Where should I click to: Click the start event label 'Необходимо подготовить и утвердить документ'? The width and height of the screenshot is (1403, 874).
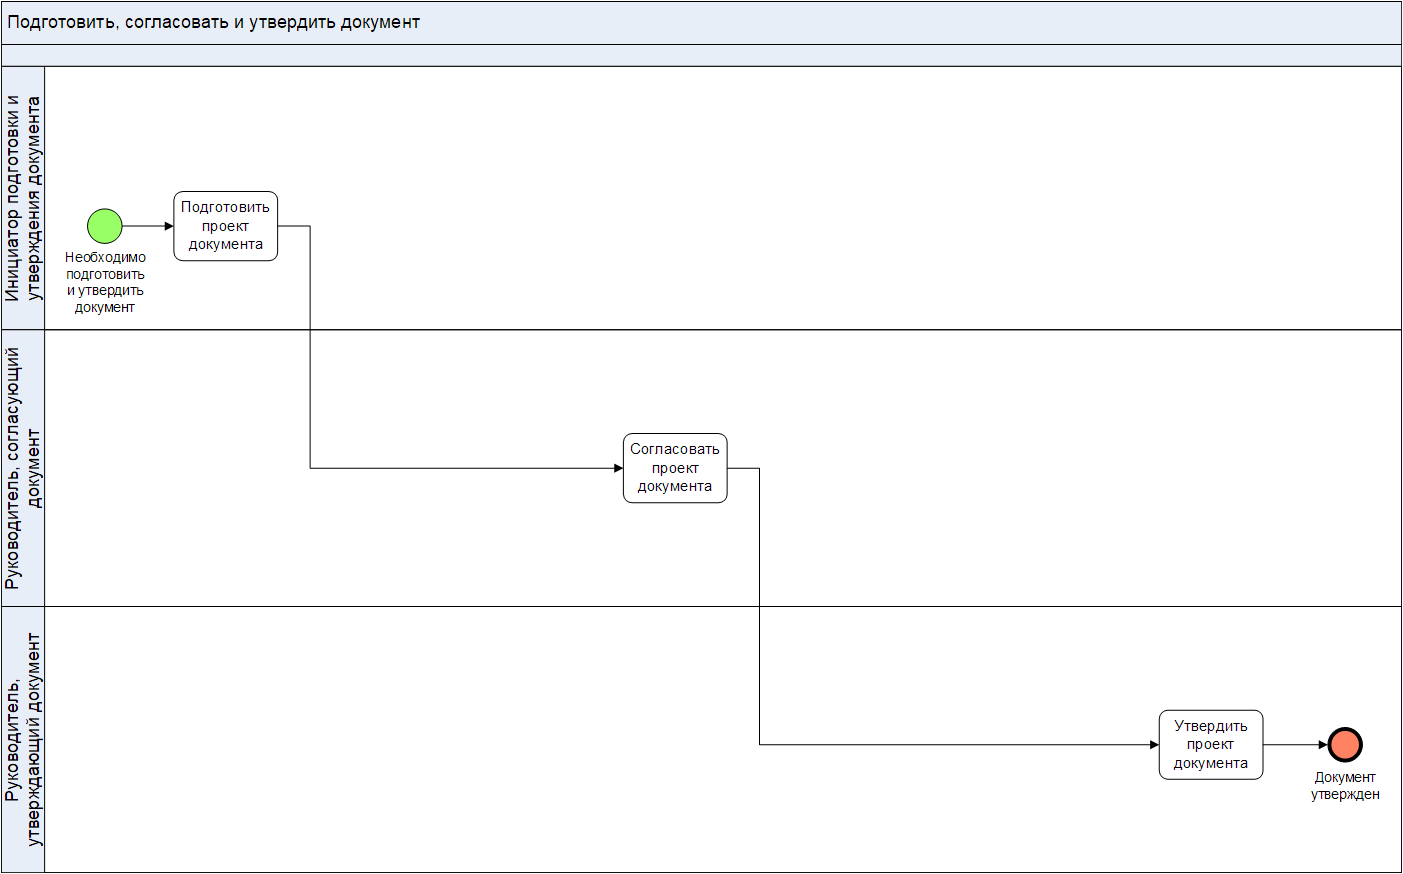(x=105, y=282)
